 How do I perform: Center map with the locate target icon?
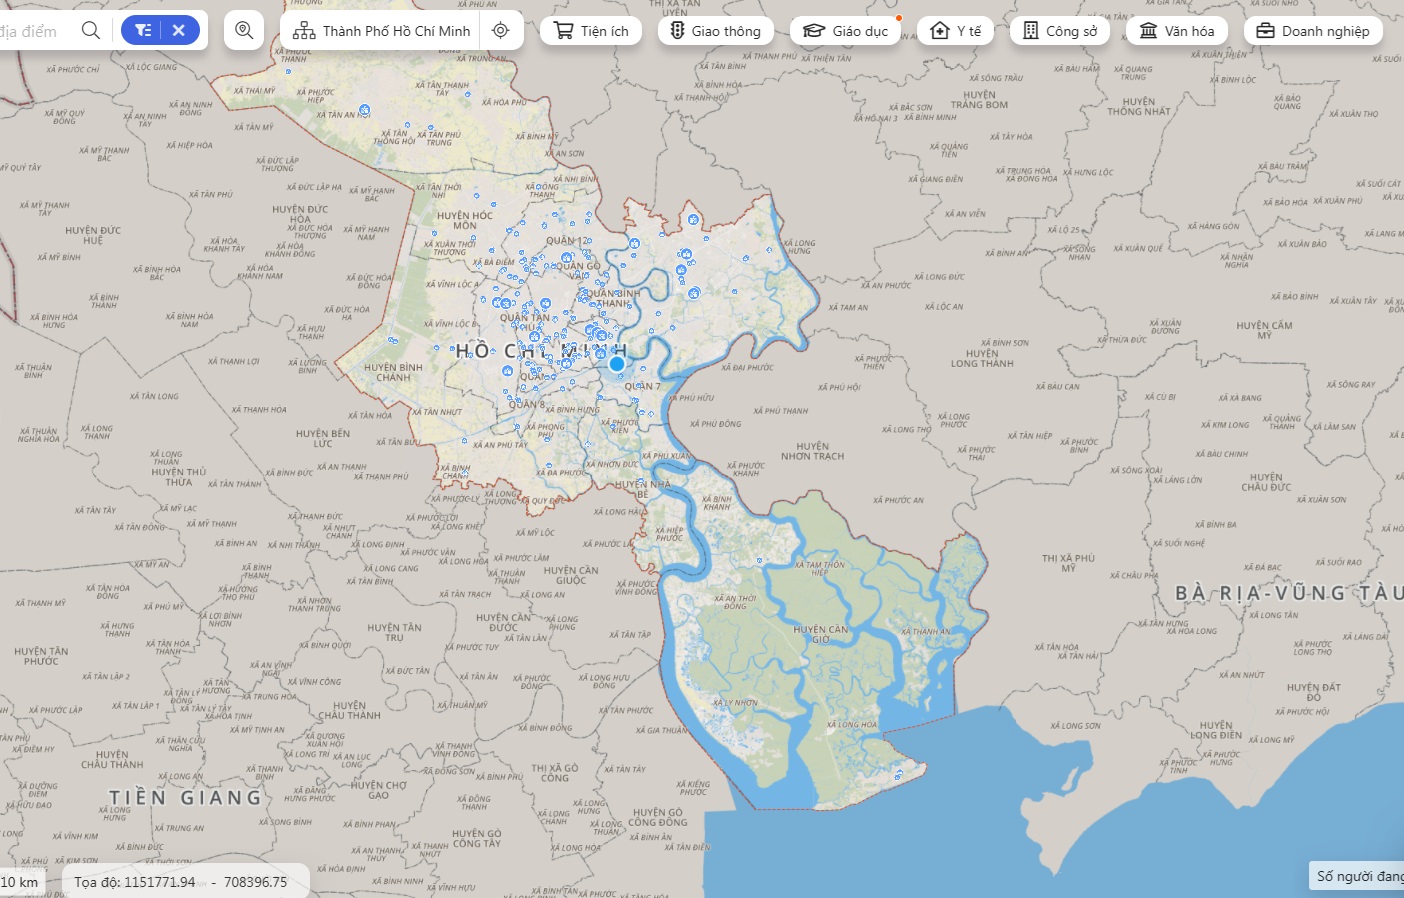[x=501, y=31]
